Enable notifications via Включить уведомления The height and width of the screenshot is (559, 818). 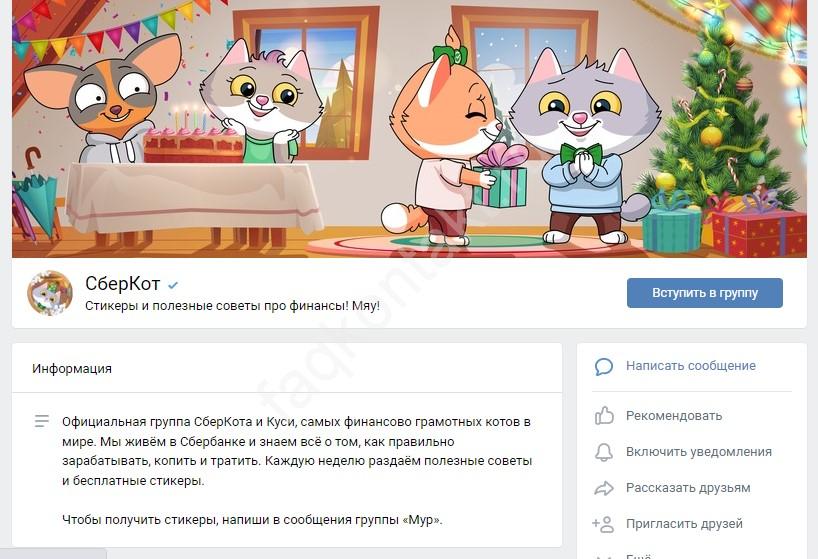coord(699,452)
